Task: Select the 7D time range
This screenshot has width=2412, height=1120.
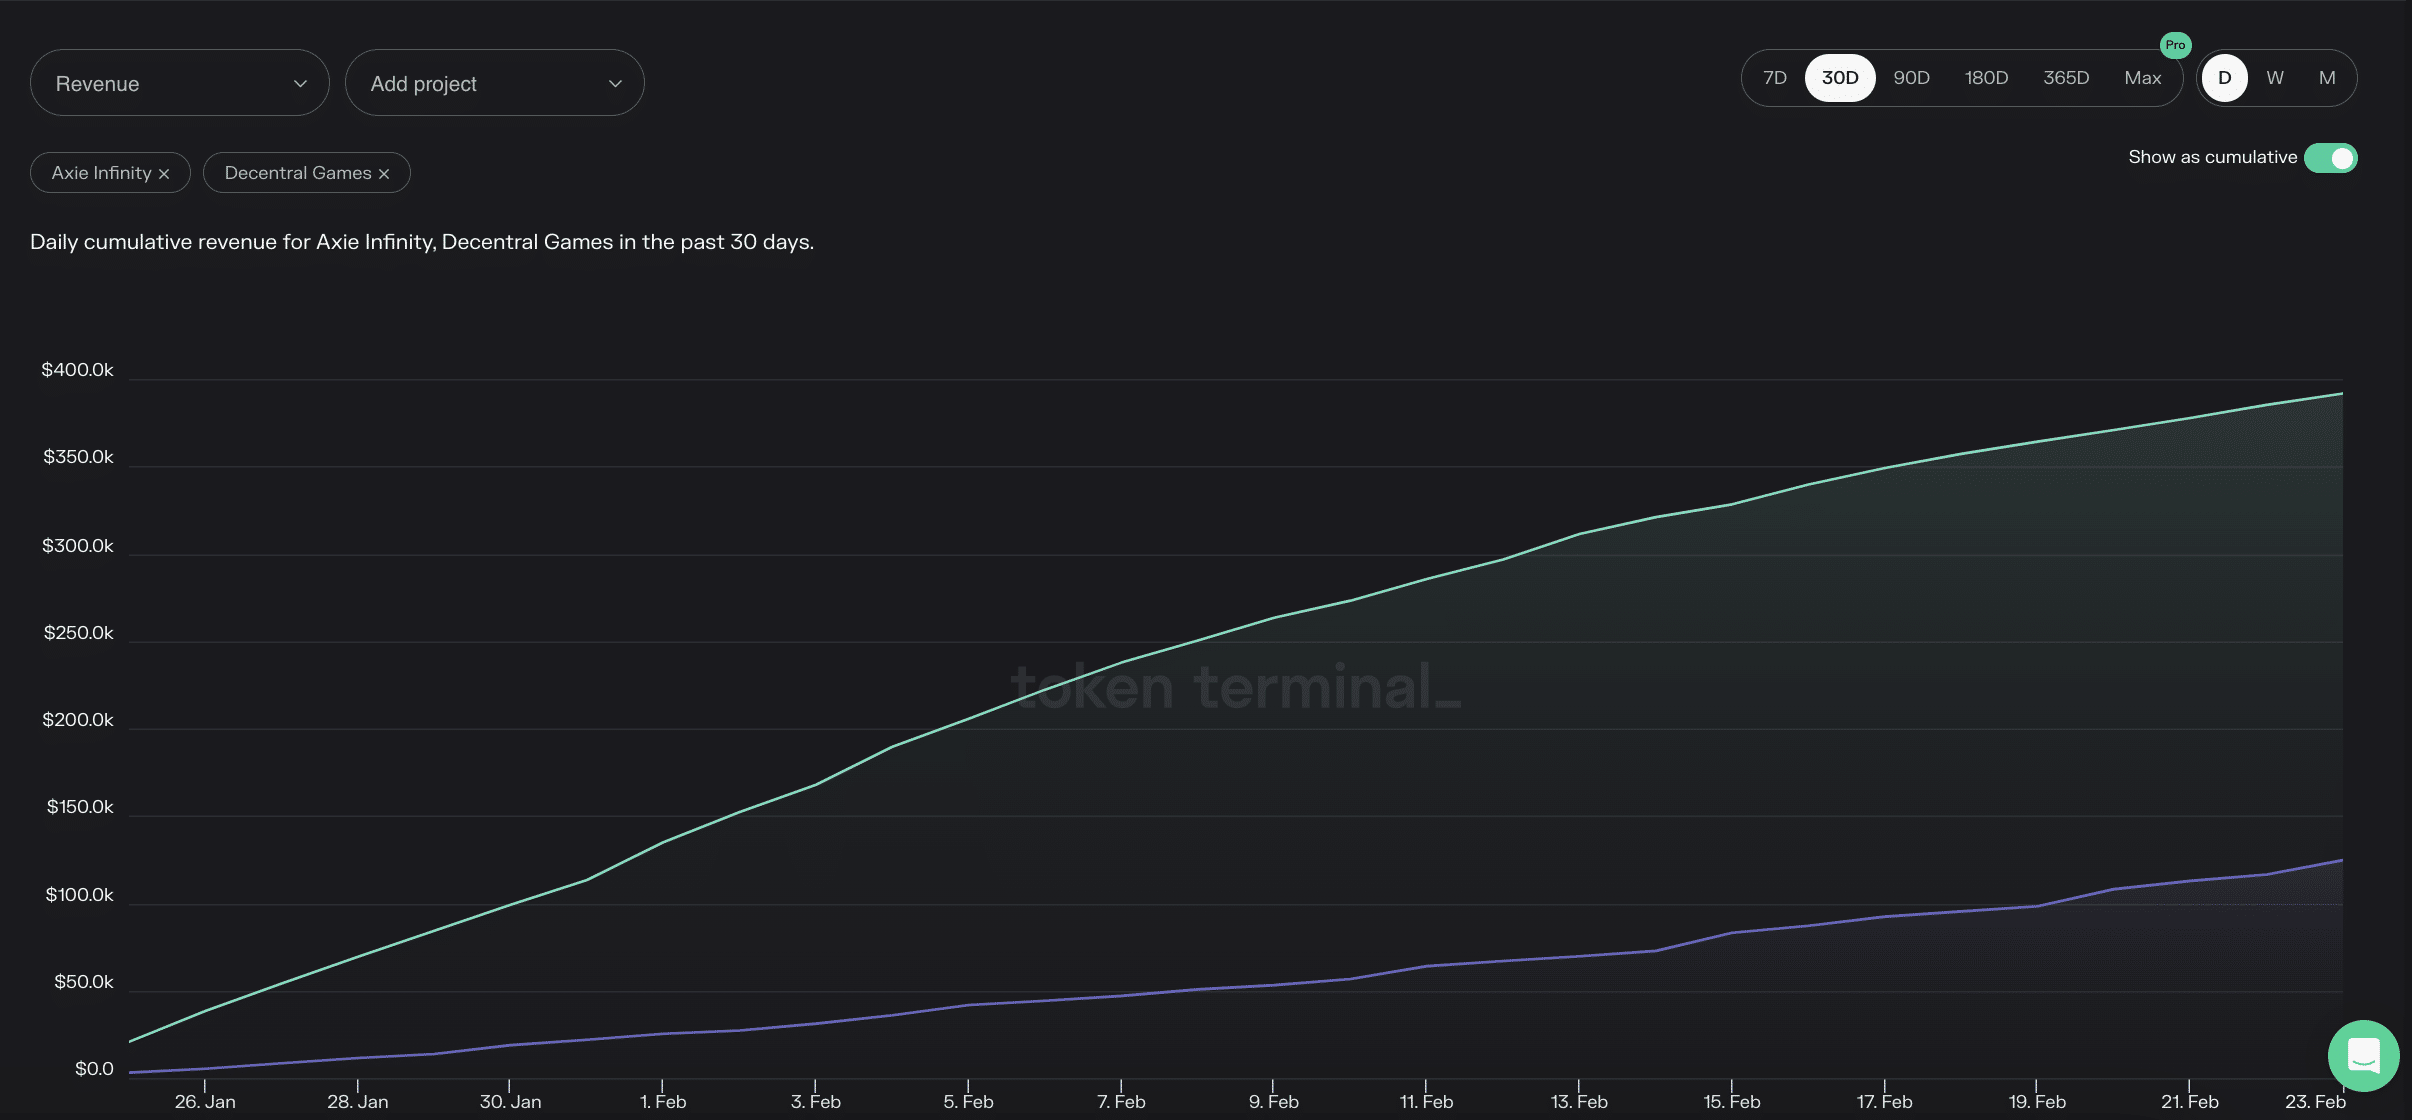Action: [x=1775, y=77]
